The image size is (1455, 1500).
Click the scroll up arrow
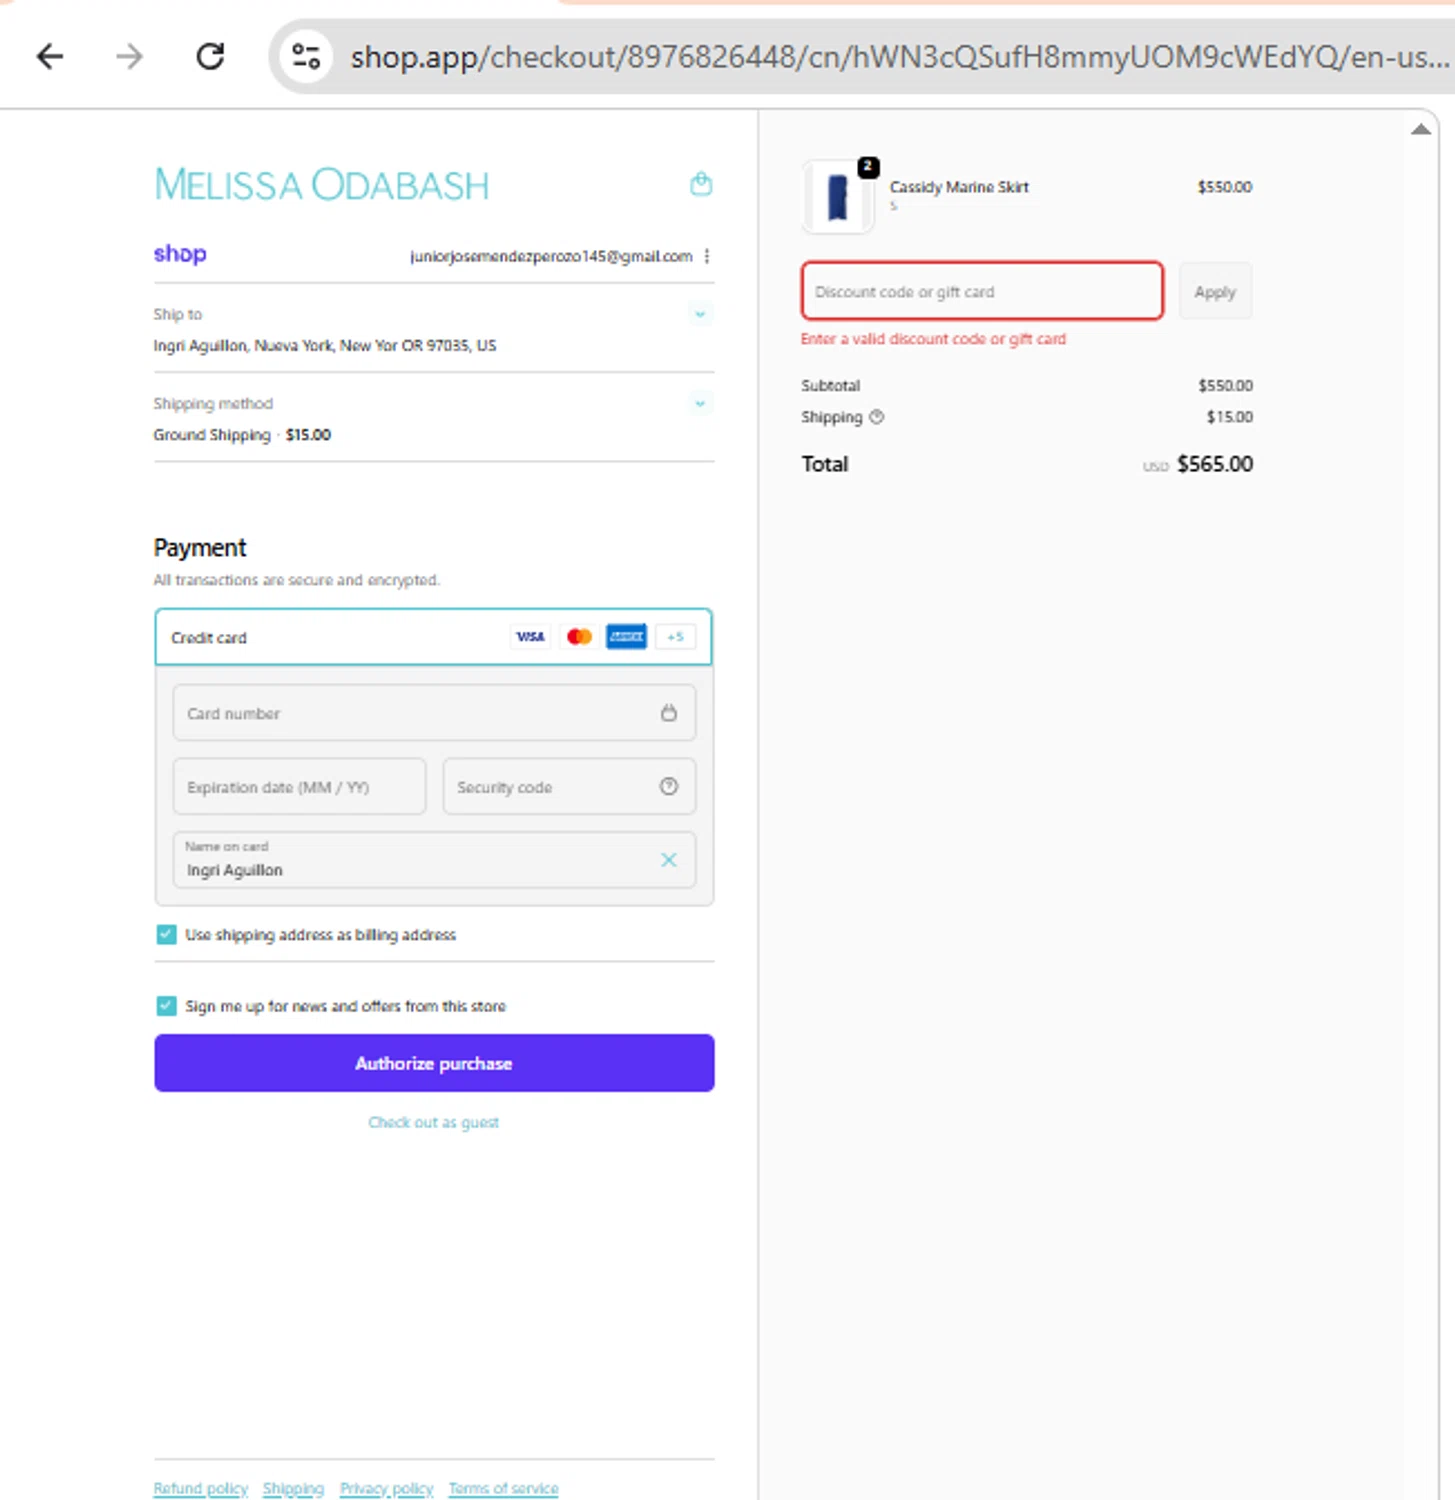[1421, 129]
